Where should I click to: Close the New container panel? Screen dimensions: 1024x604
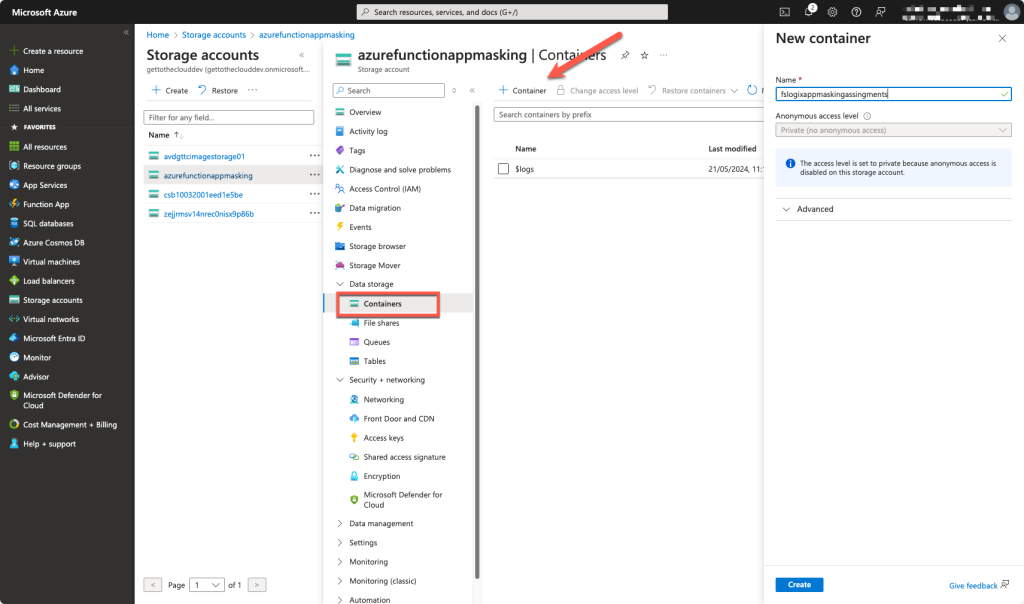pyautogui.click(x=1002, y=39)
